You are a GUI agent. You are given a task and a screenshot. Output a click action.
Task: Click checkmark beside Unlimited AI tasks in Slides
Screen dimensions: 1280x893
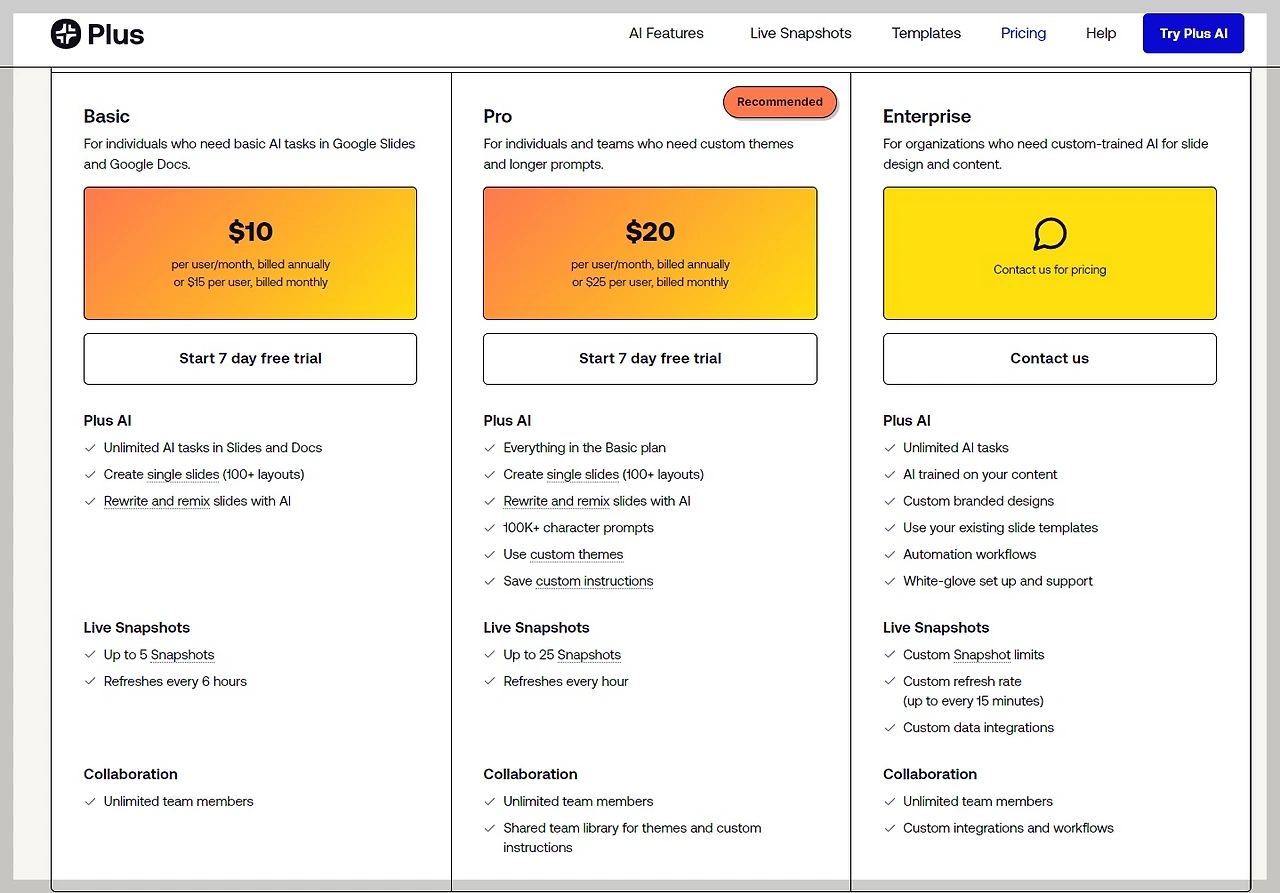90,448
